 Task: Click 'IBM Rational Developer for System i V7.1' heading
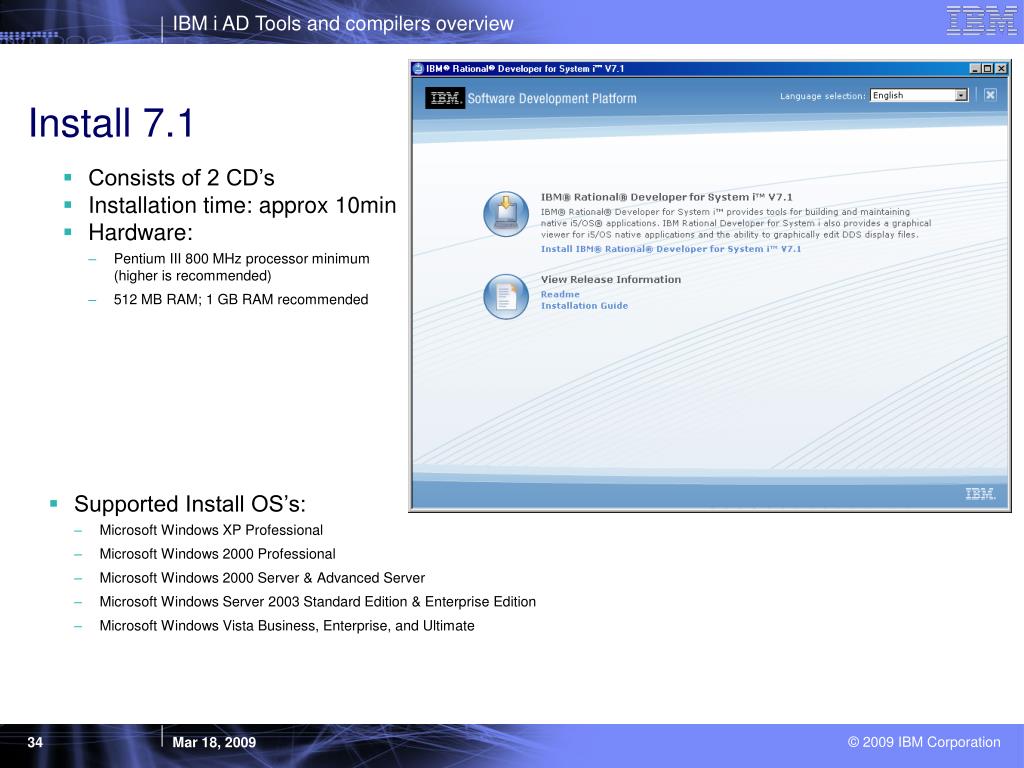pyautogui.click(x=666, y=197)
